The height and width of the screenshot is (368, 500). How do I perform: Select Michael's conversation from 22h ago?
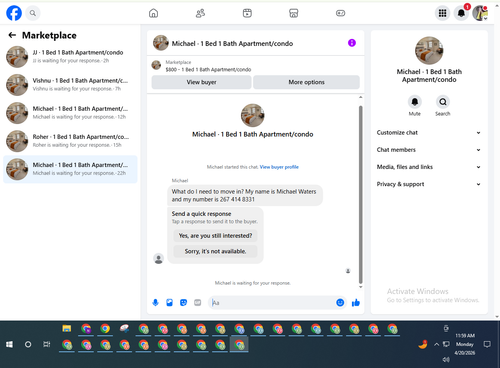70,169
